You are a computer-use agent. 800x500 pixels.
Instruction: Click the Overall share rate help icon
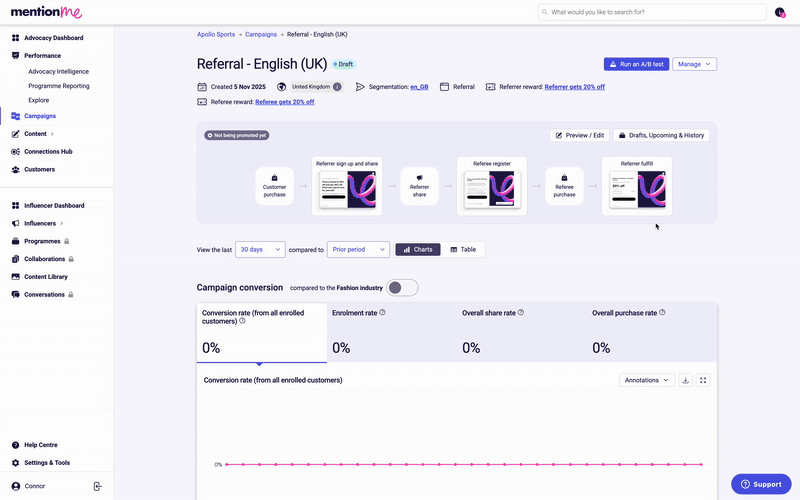pyautogui.click(x=521, y=312)
